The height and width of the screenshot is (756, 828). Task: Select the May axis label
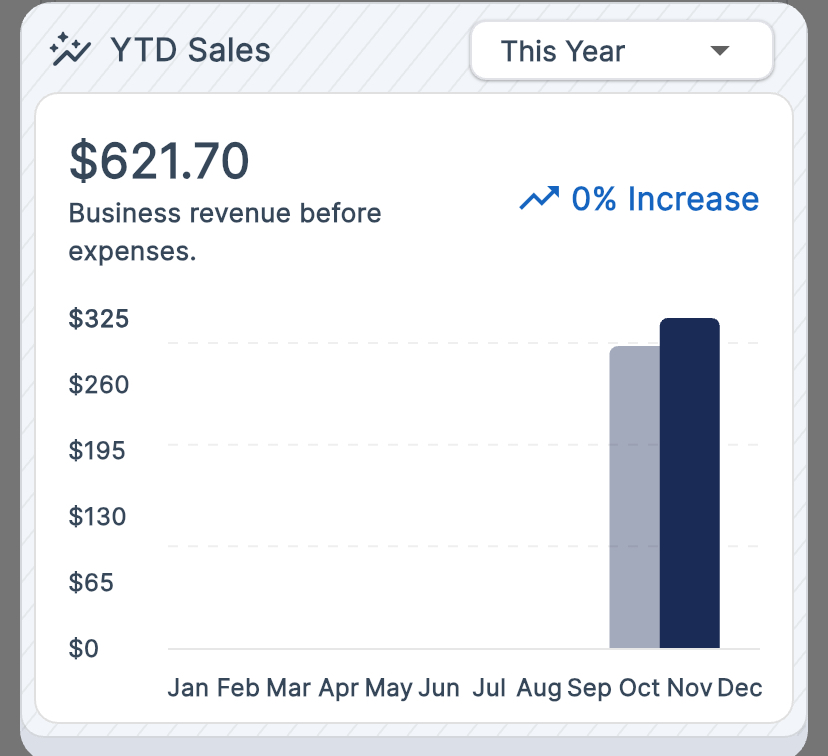pos(388,688)
